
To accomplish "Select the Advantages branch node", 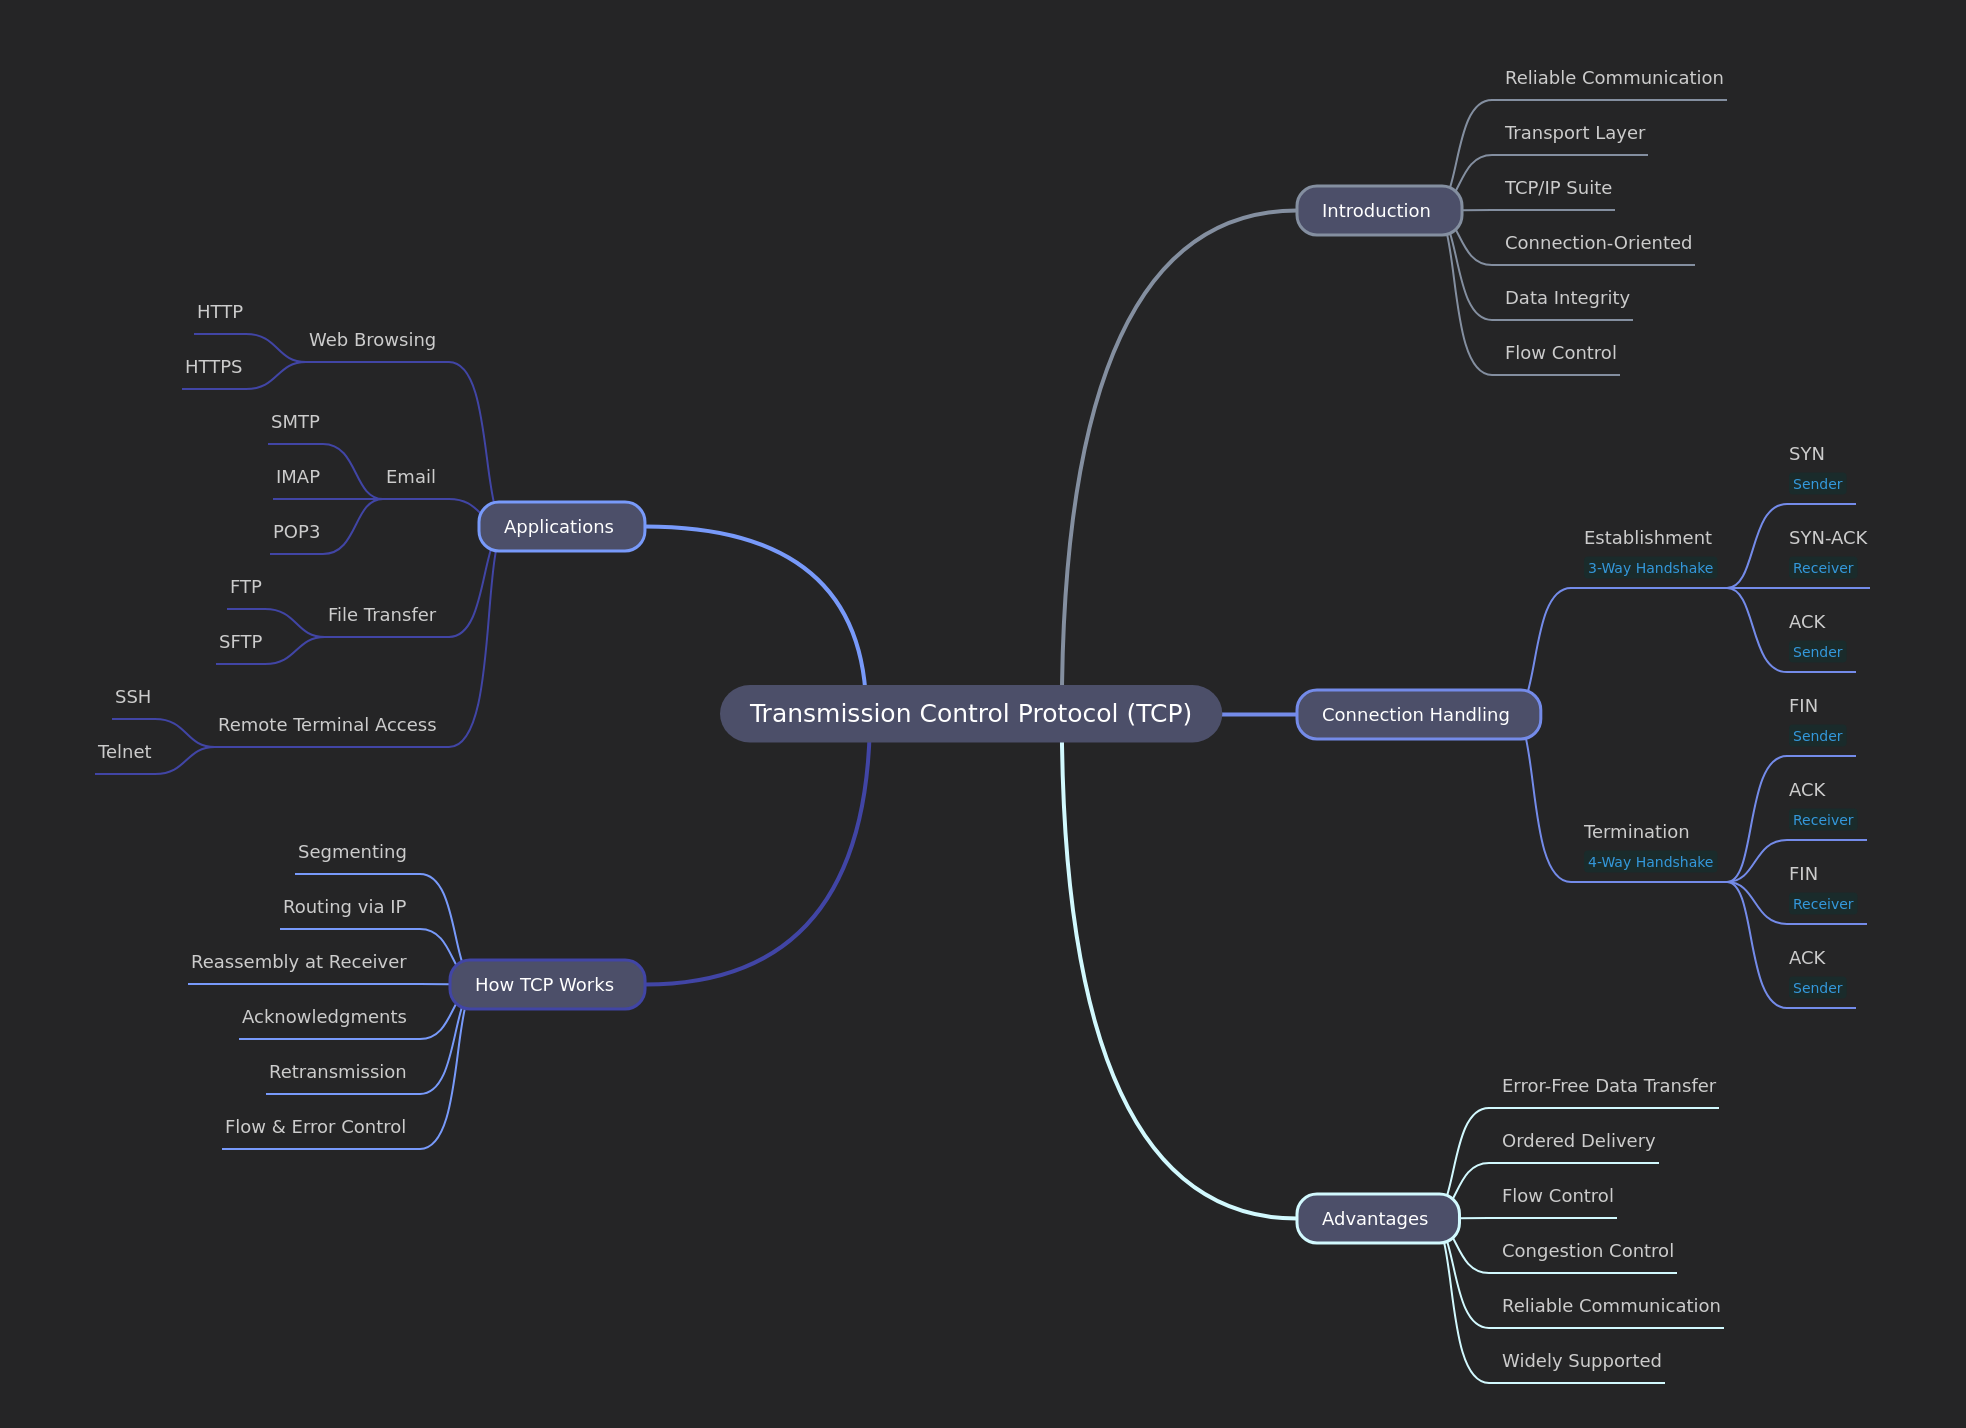I will pyautogui.click(x=1376, y=1218).
